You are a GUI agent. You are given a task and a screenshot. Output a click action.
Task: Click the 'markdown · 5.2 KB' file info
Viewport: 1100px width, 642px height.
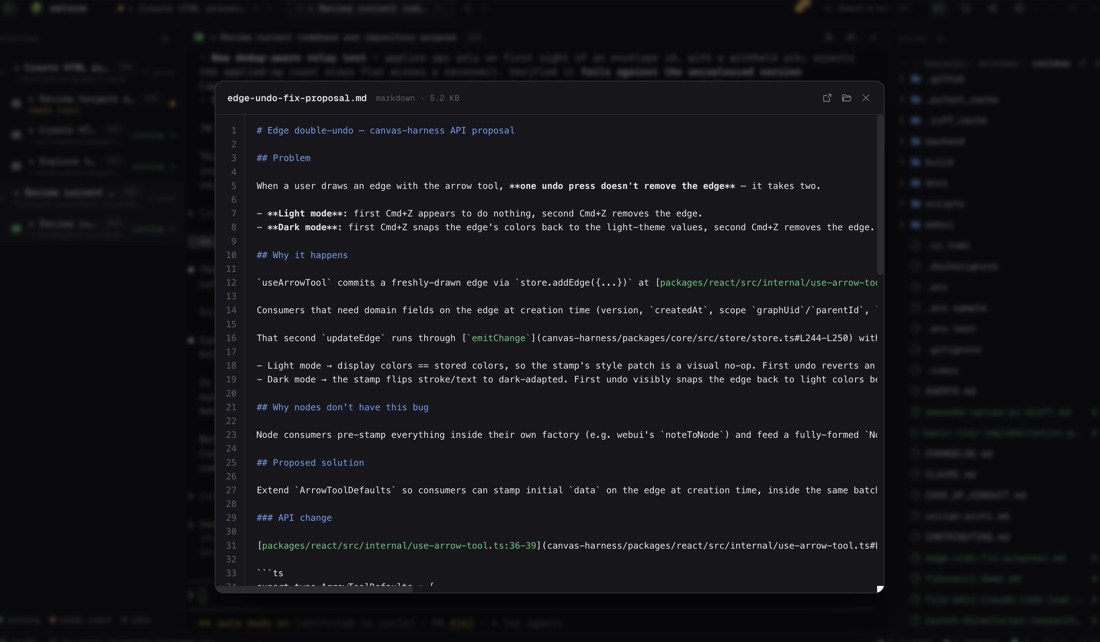click(417, 98)
